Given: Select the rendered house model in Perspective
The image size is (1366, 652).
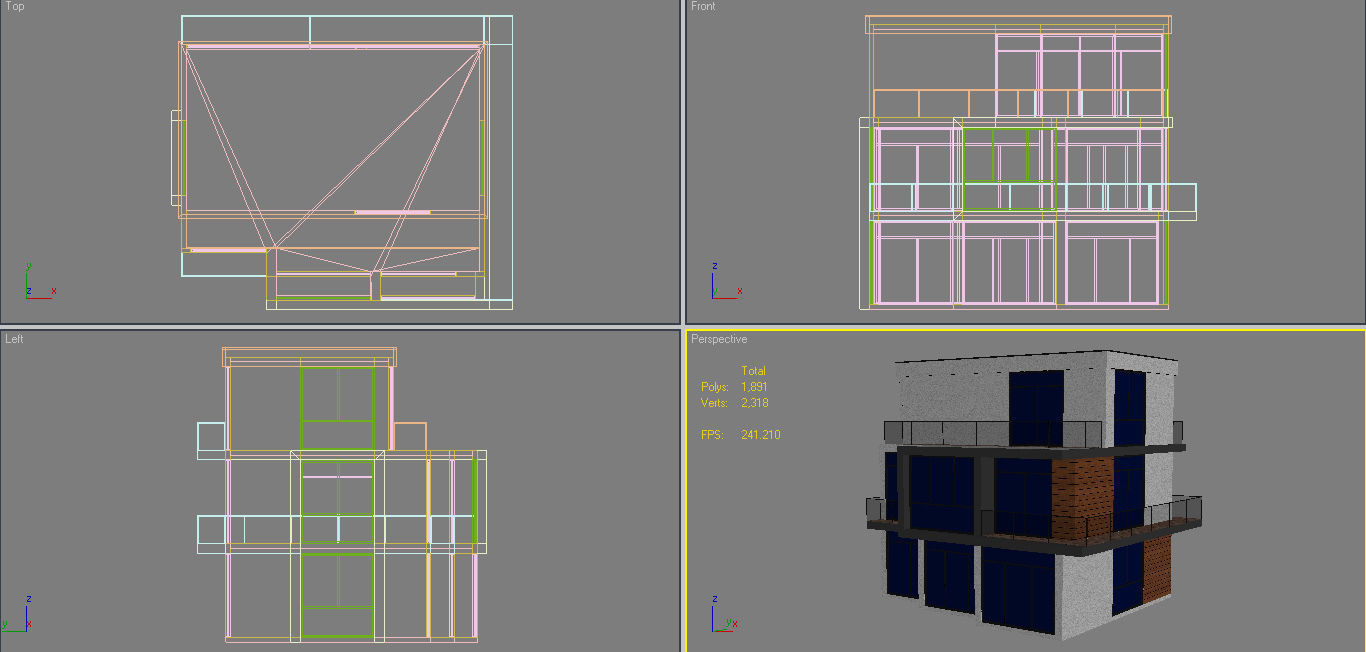Looking at the screenshot, I should 1035,495.
